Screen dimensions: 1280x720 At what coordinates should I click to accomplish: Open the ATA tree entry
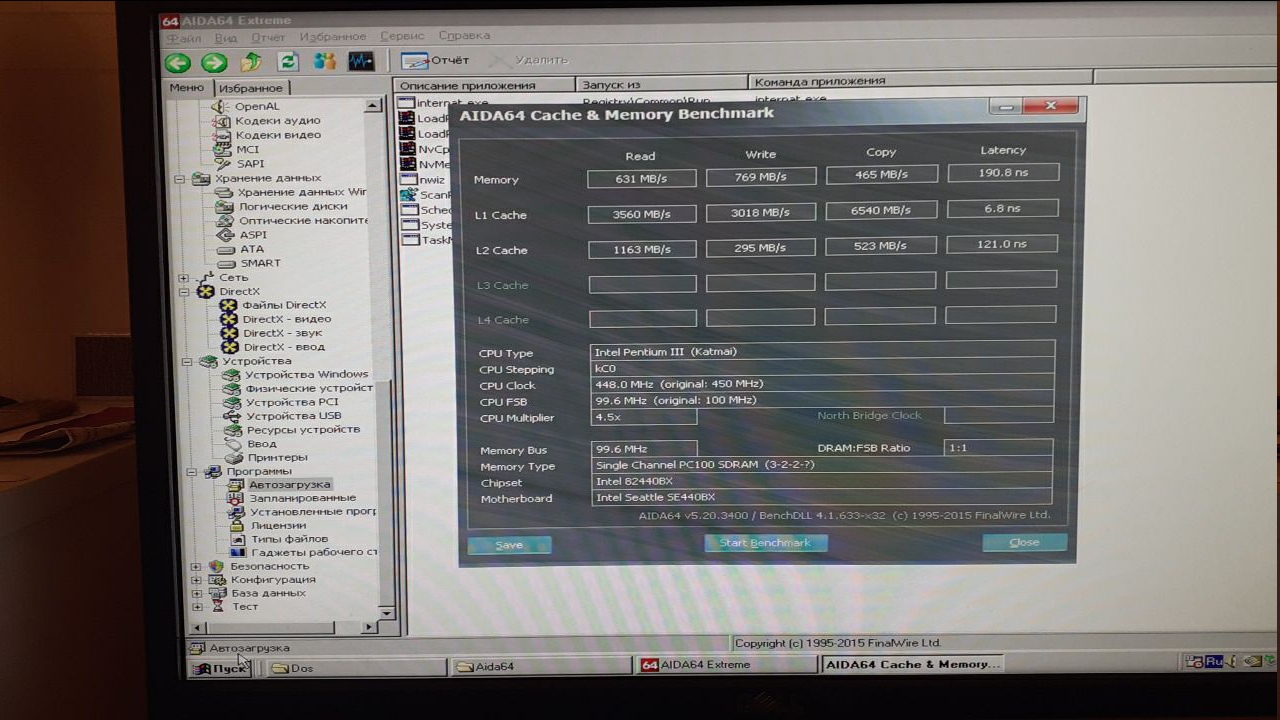(251, 249)
